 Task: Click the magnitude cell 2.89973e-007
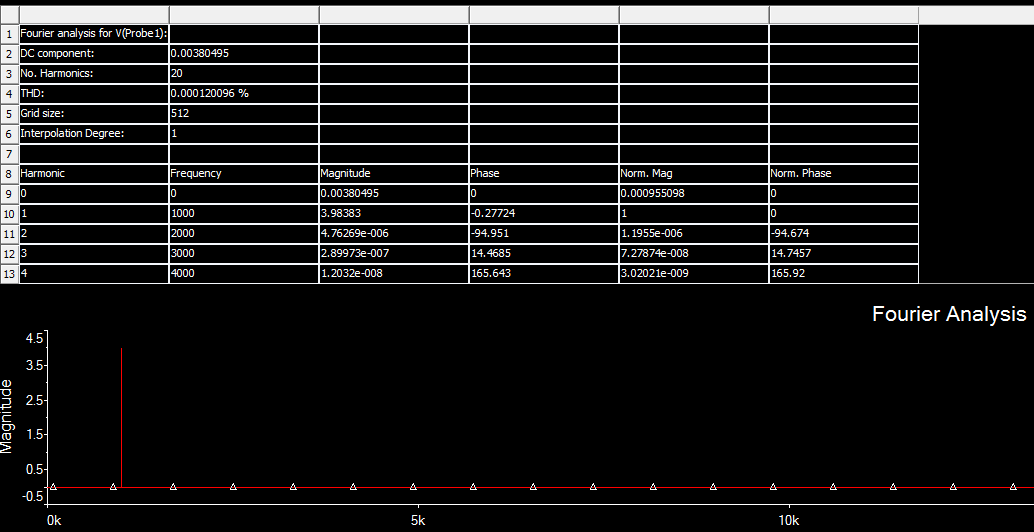coord(394,253)
